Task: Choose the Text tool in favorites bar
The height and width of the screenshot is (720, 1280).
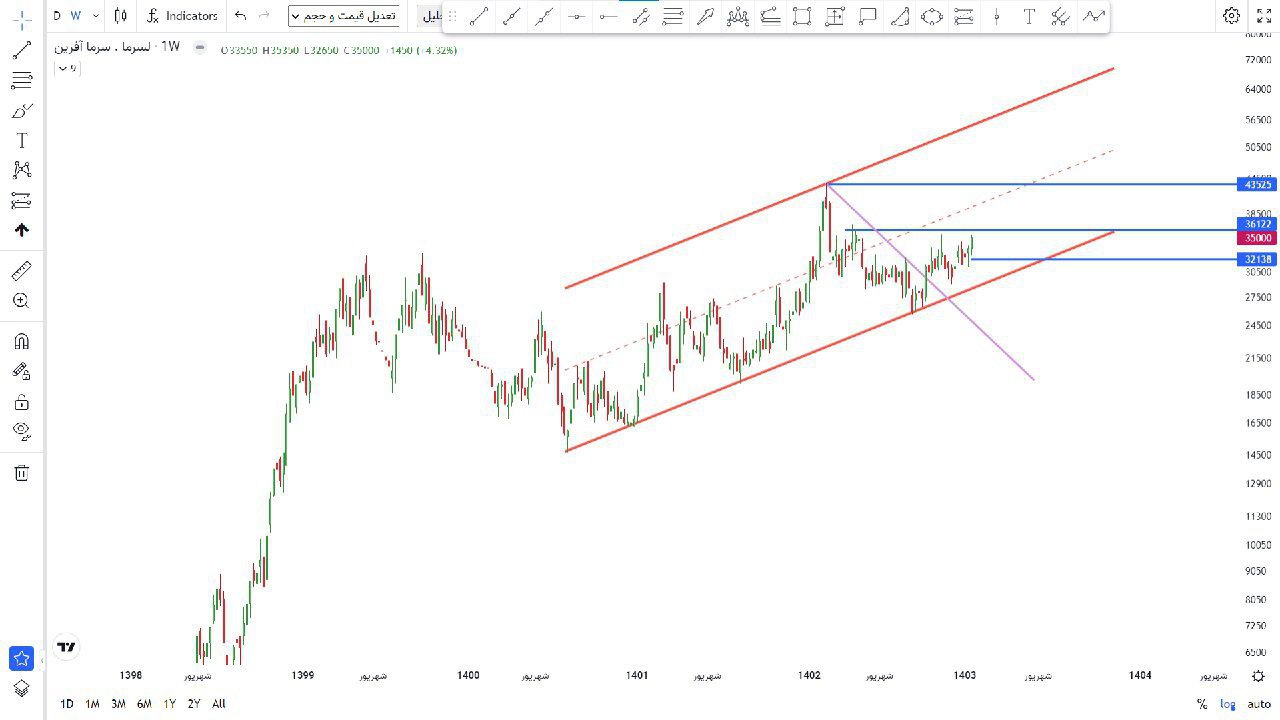Action: pyautogui.click(x=1028, y=16)
